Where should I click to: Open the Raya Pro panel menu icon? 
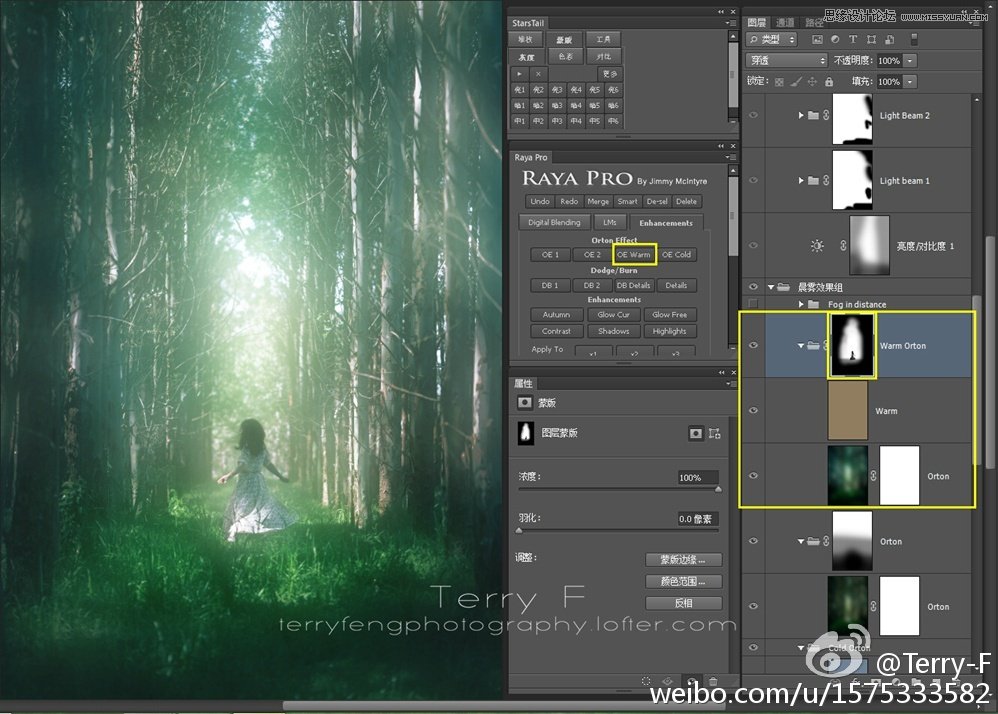click(729, 157)
